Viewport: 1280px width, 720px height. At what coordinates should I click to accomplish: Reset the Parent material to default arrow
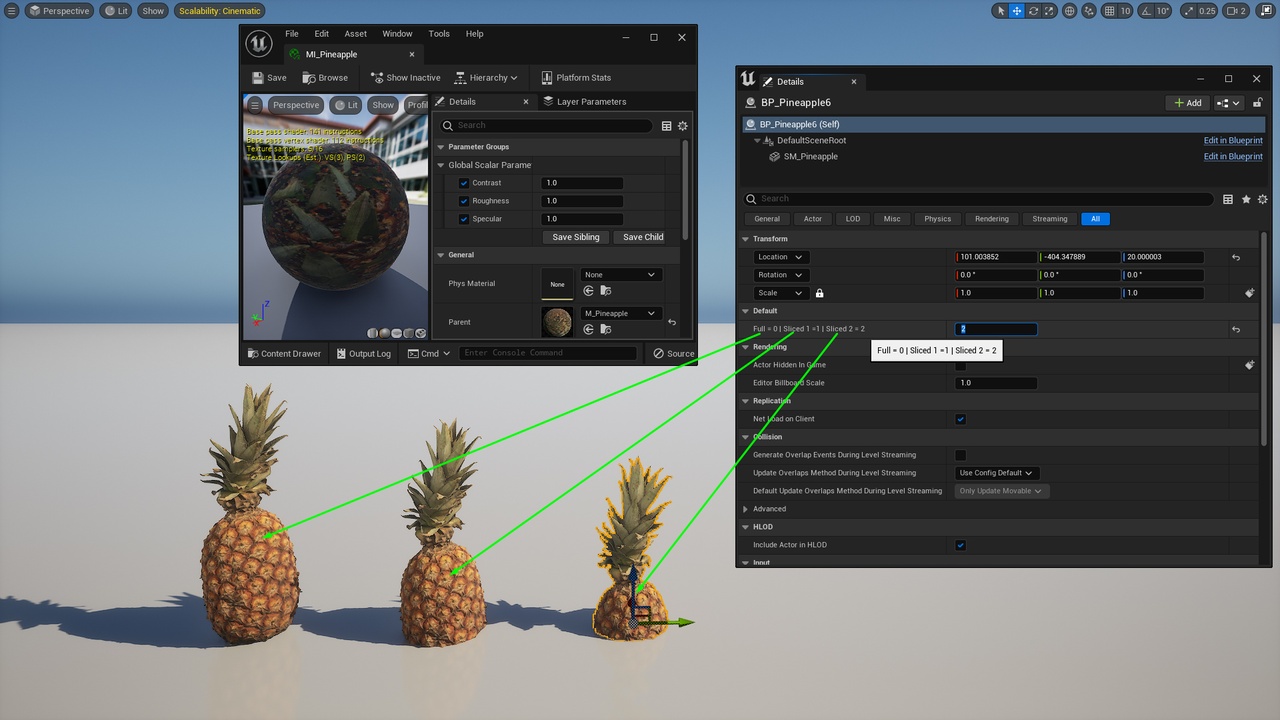[x=672, y=322]
